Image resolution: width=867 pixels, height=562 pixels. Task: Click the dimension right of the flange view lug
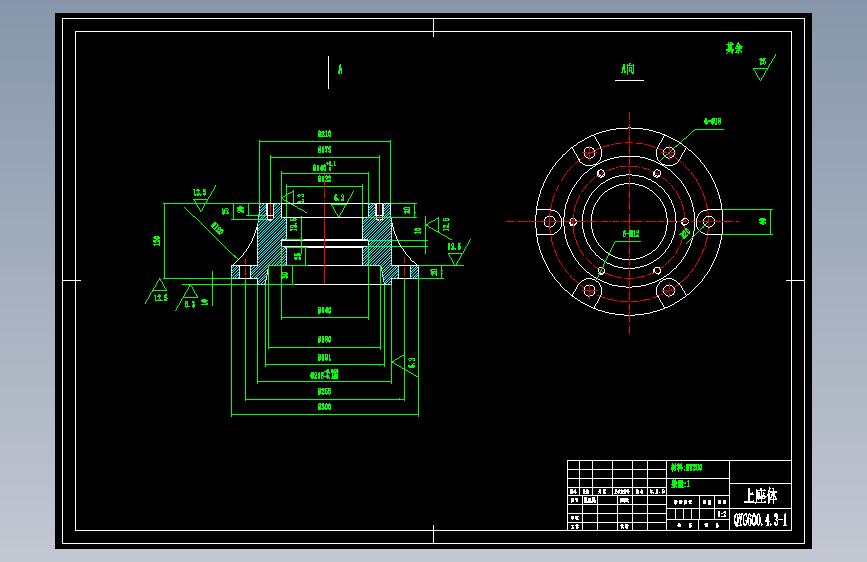click(x=763, y=221)
